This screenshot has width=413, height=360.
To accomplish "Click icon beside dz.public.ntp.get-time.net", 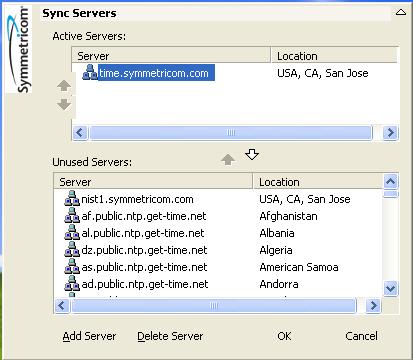I will coord(72,249).
